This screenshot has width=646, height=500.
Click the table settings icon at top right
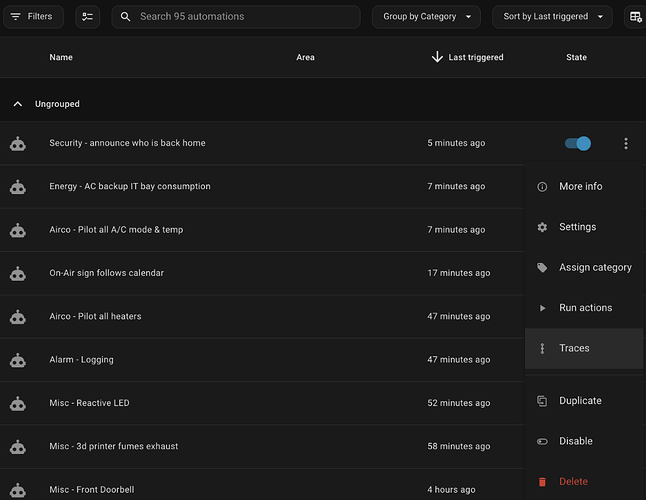tap(635, 17)
